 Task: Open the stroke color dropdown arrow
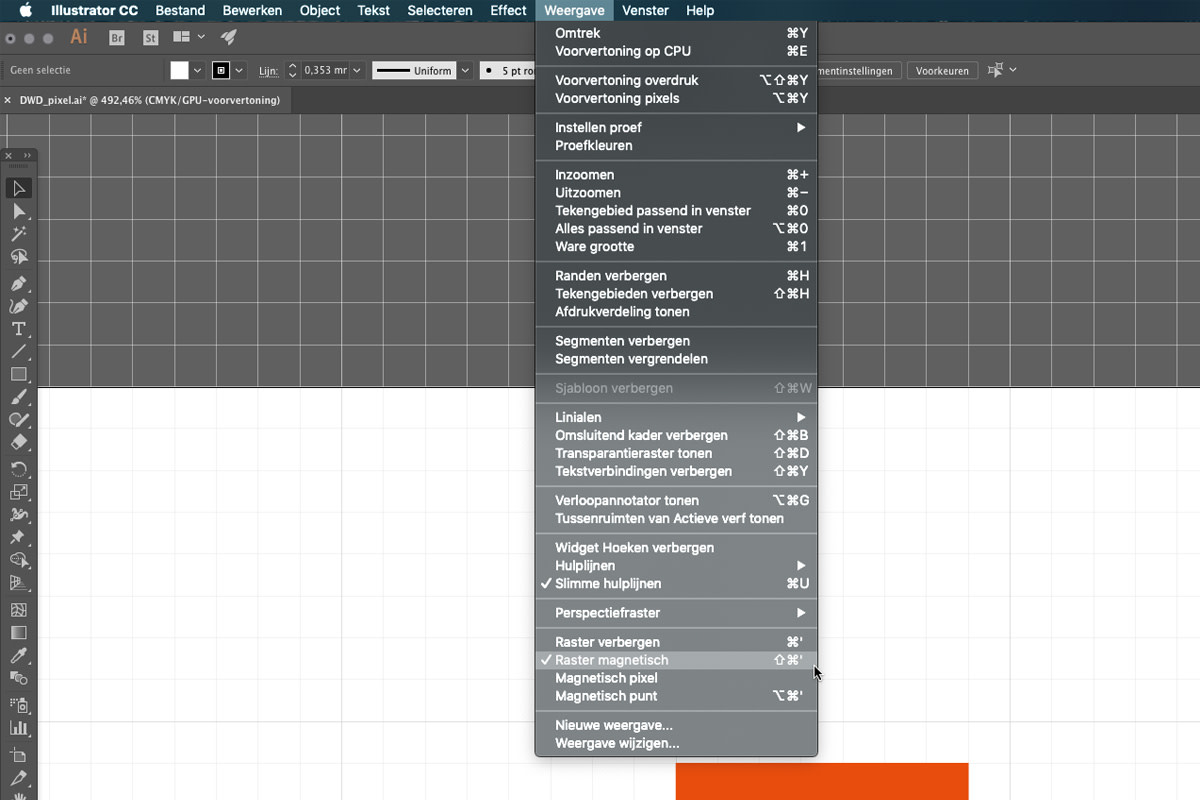[x=239, y=71]
